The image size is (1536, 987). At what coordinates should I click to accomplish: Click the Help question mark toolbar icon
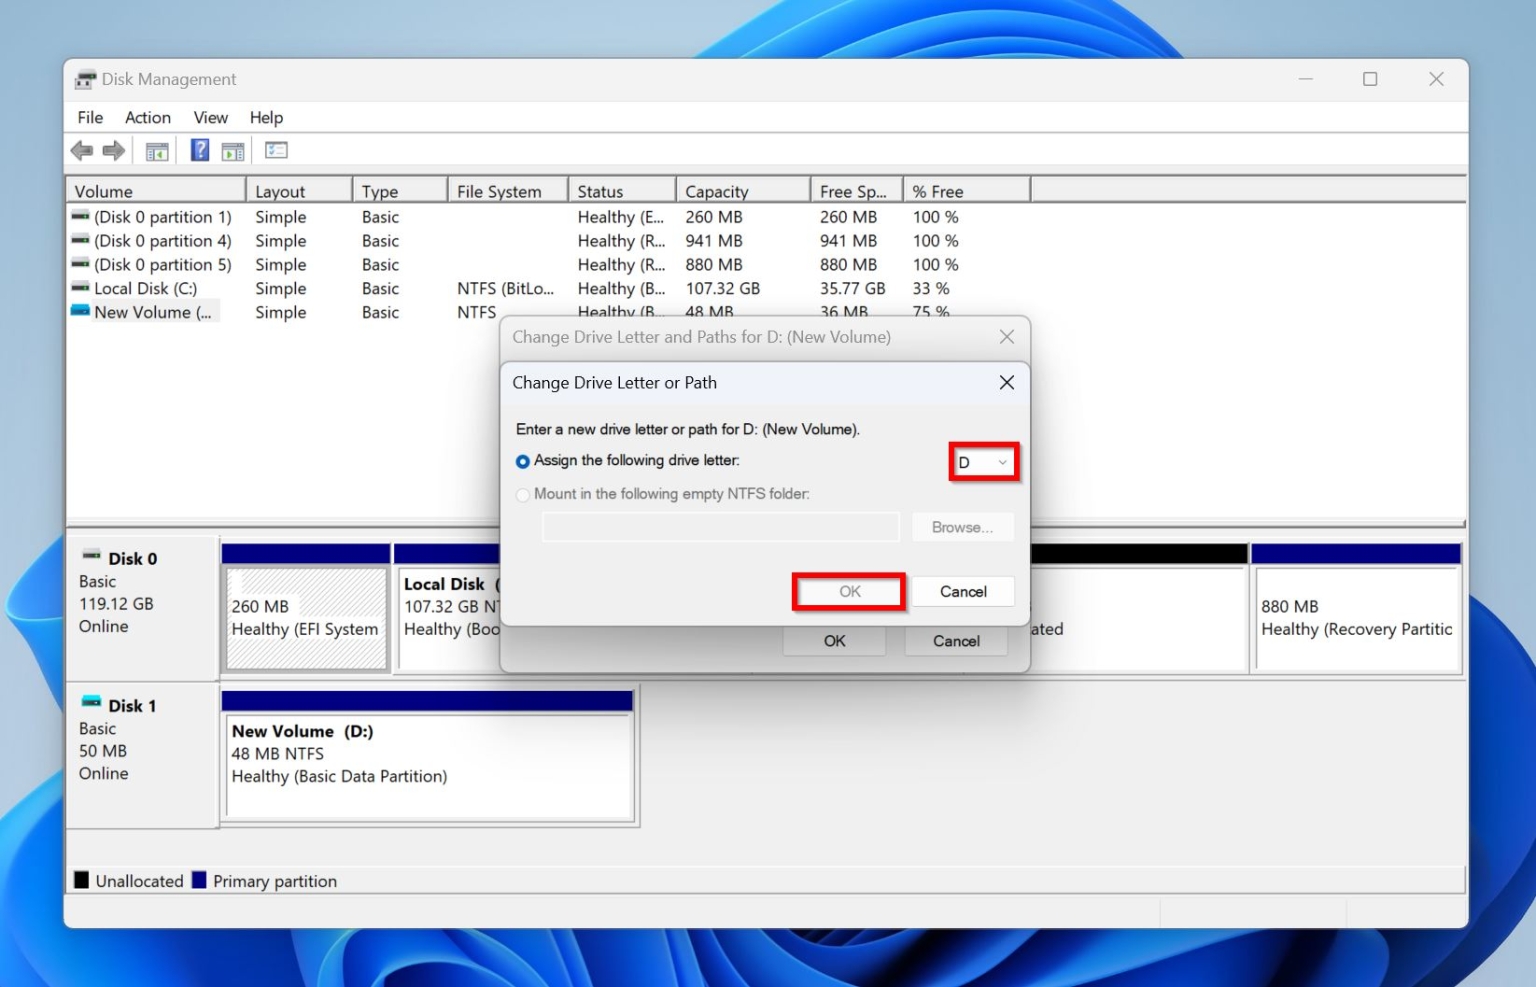199,150
